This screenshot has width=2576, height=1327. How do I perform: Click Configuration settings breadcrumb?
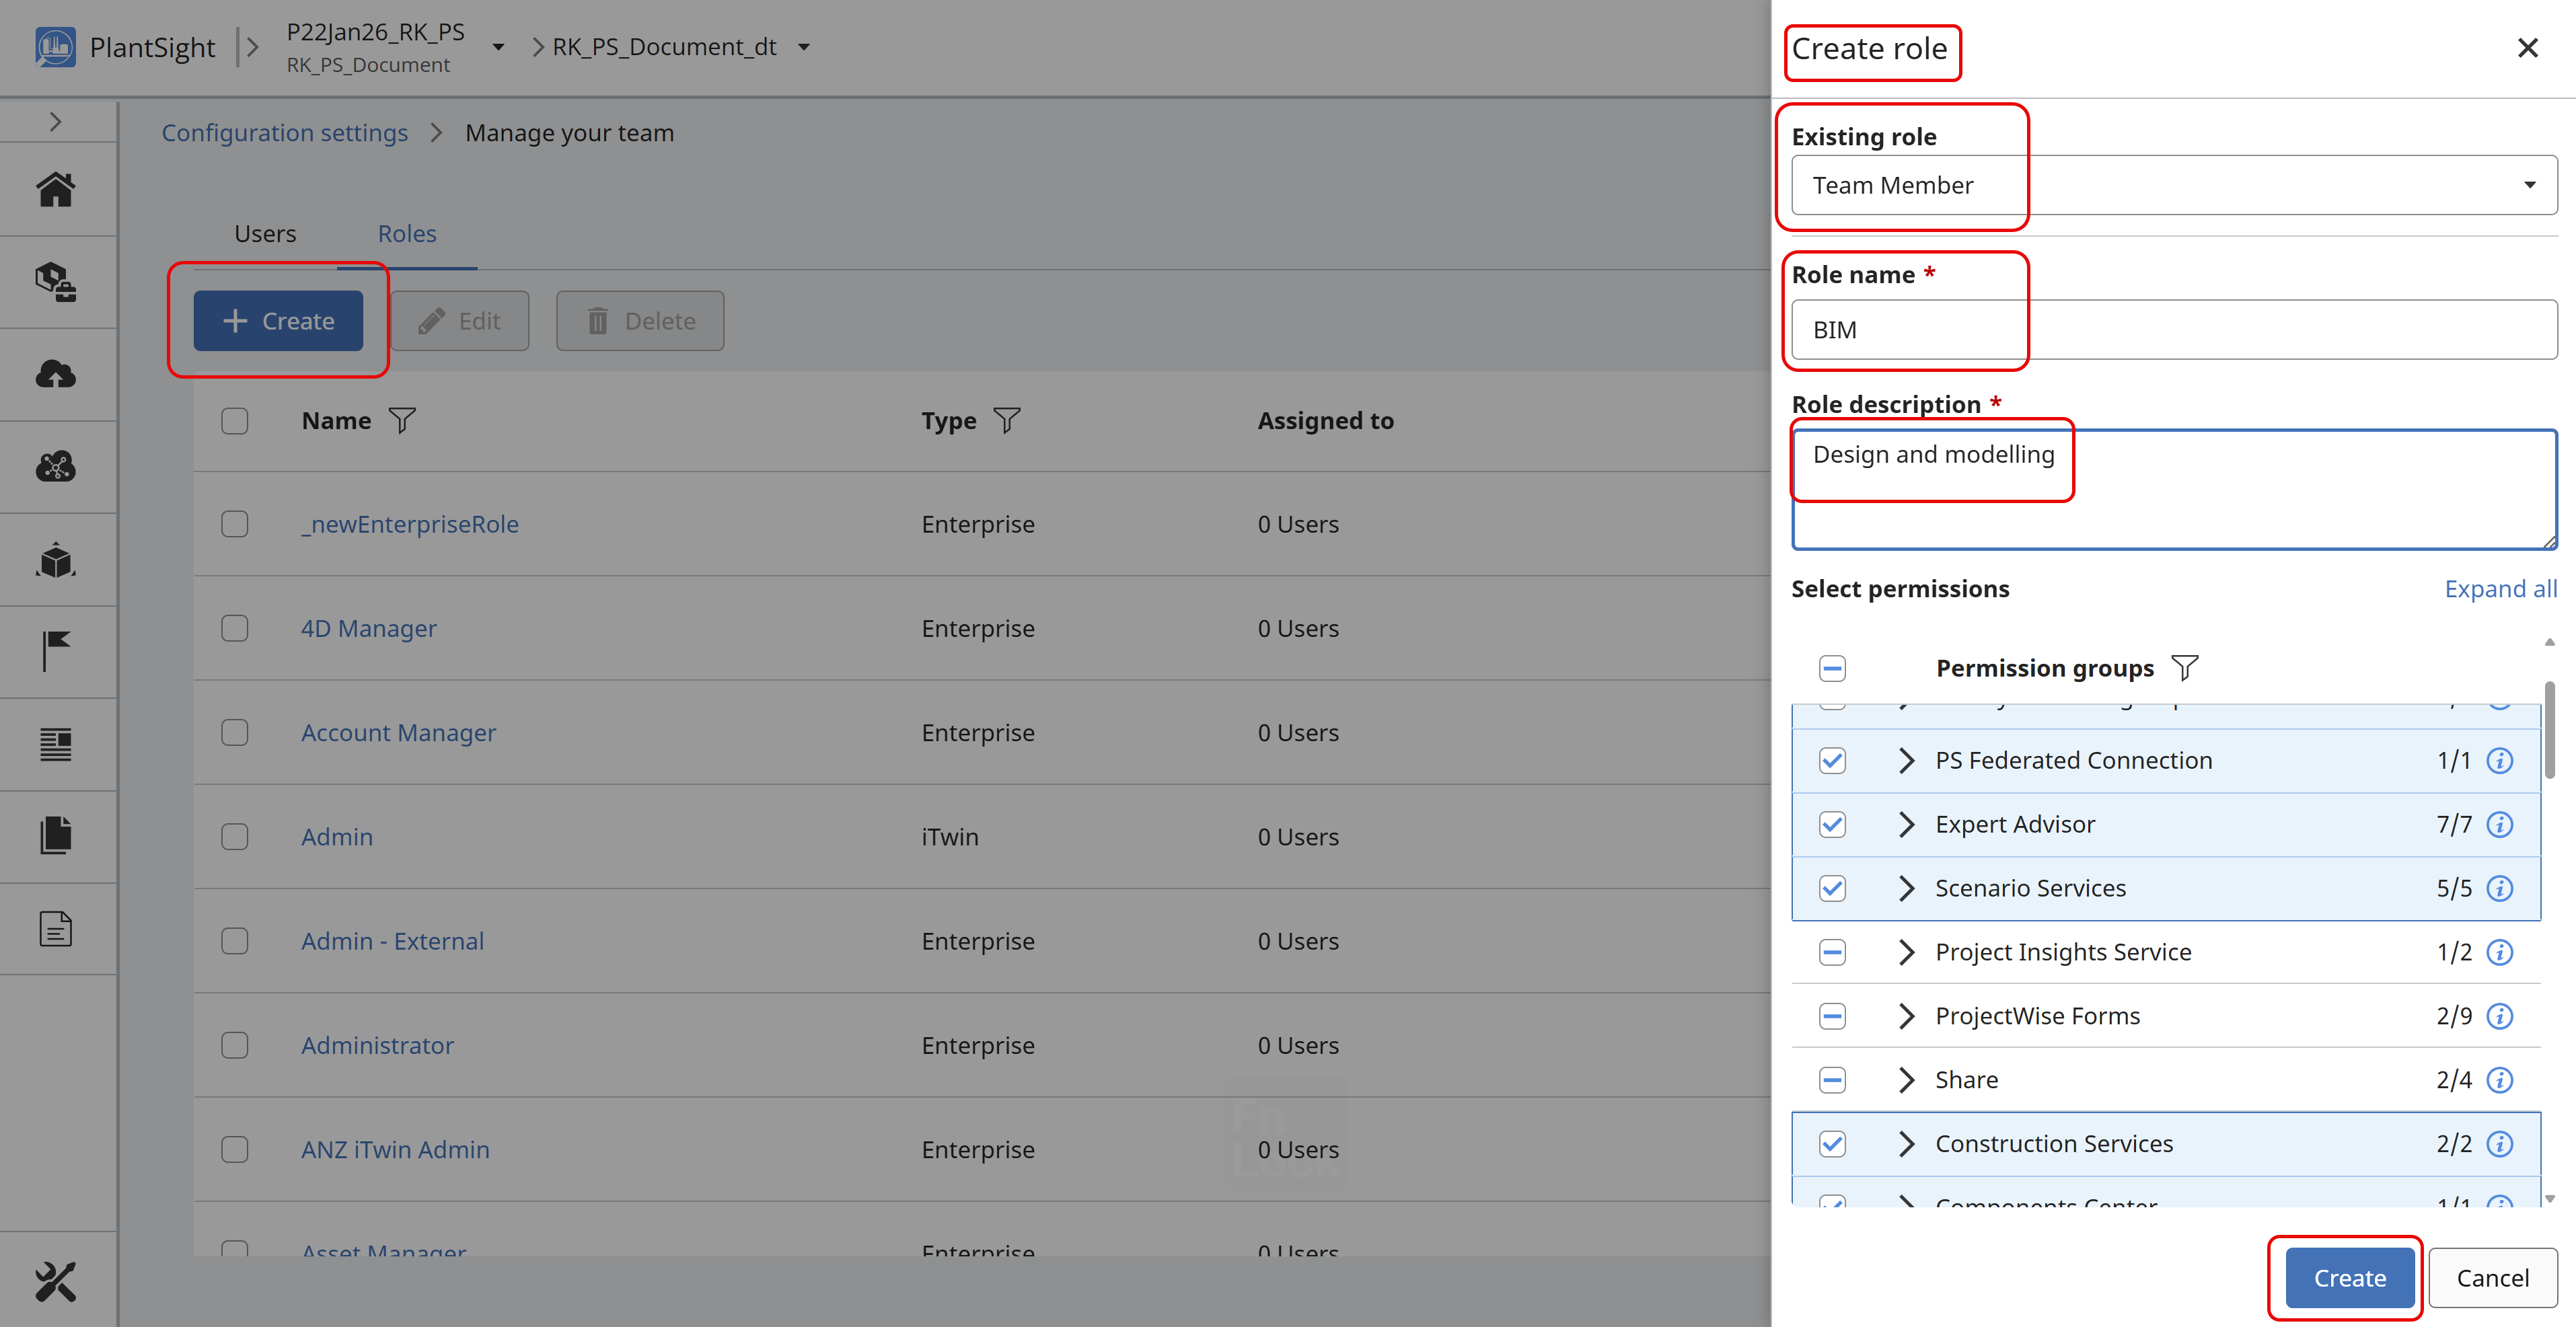pos(285,133)
